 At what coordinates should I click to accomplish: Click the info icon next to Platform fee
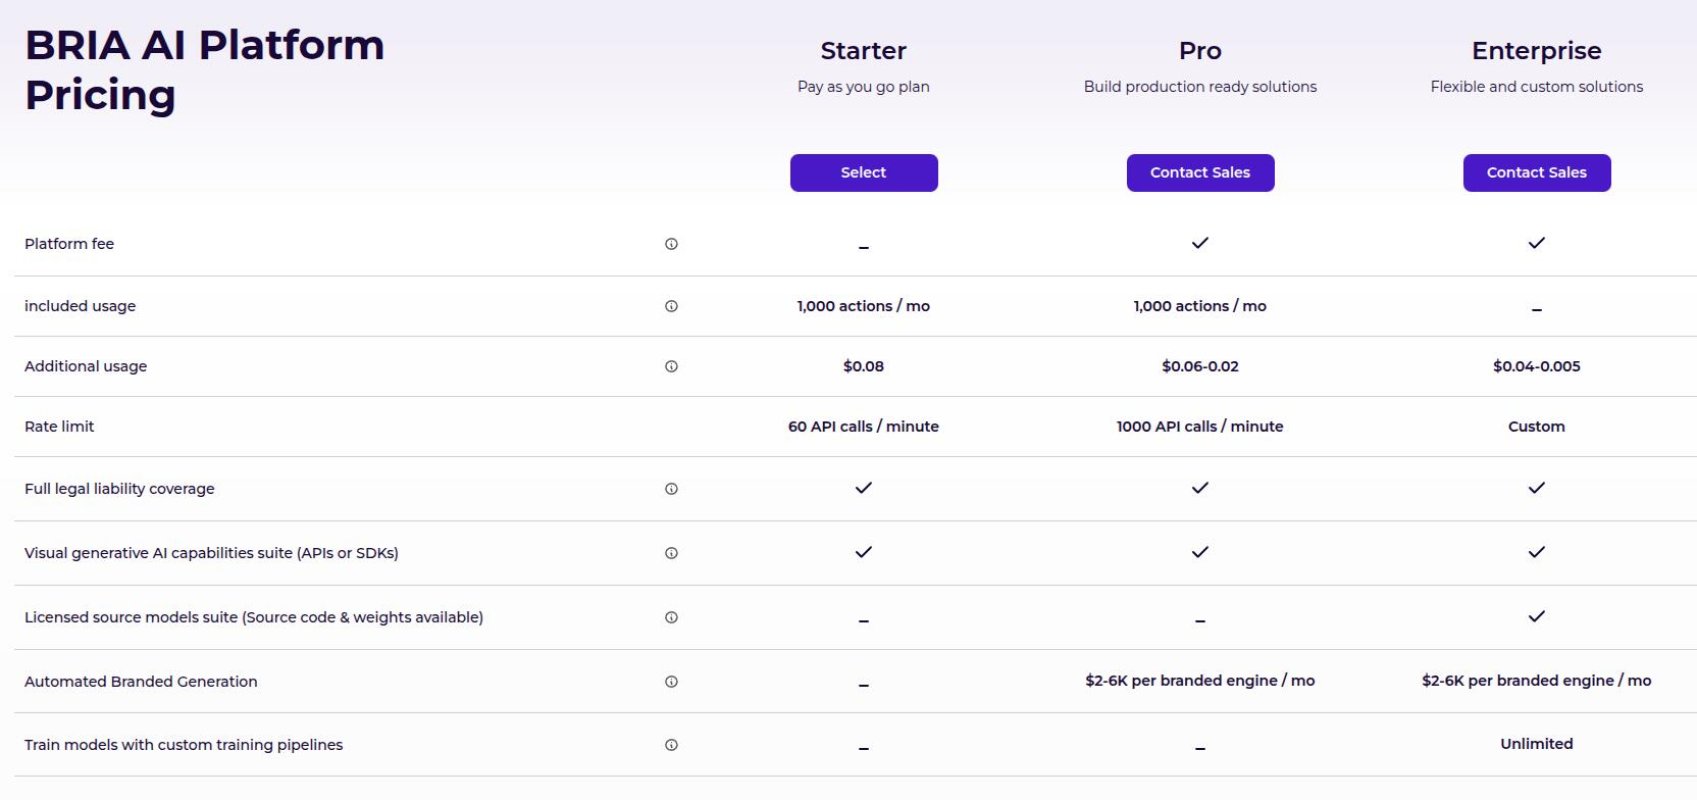click(x=671, y=243)
